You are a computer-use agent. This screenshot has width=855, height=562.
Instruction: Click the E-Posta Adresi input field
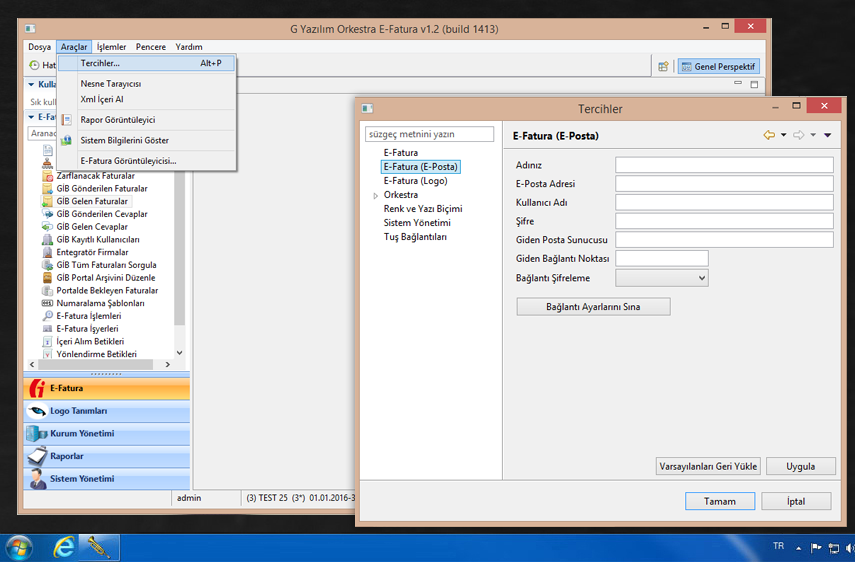(x=724, y=183)
